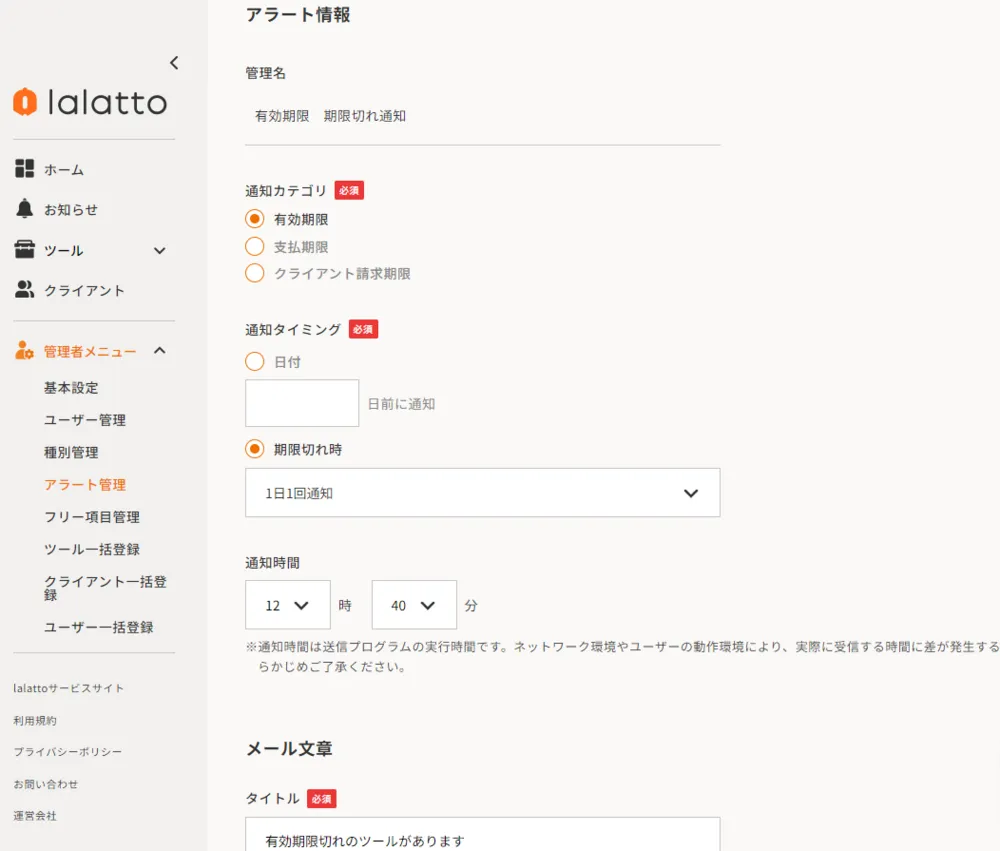Click the アラート情報 heading
Viewport: 1000px width, 851px height.
tap(298, 15)
